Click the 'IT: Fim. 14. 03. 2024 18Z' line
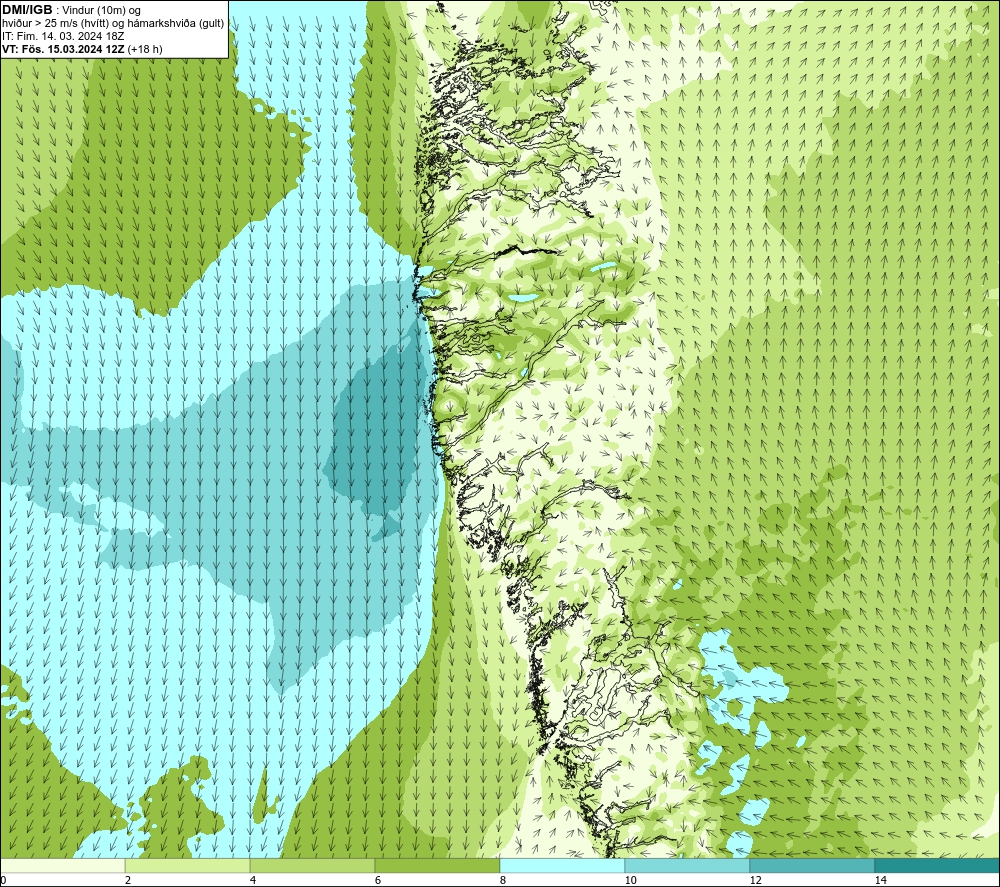The height and width of the screenshot is (887, 1000). pos(63,36)
